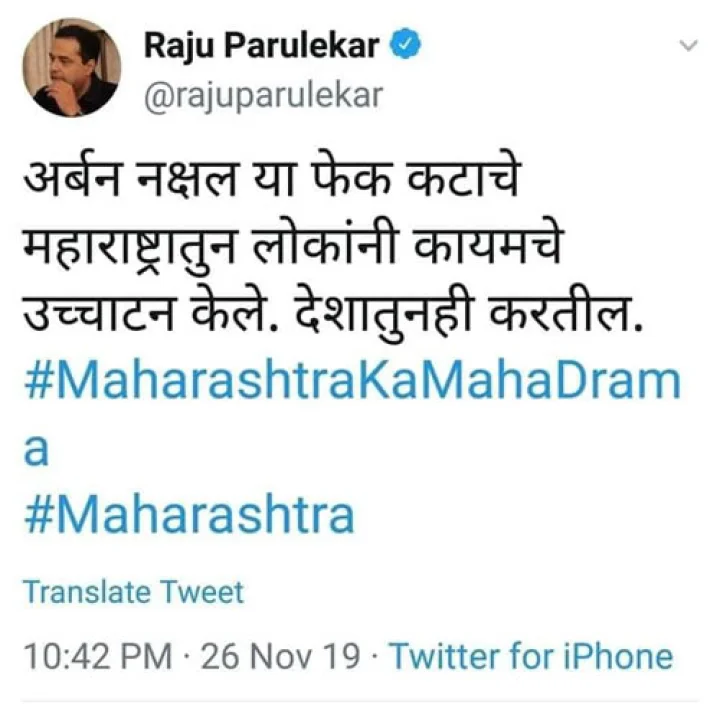
Task: Click the words अर्बन नक्षल in the tweet
Action: 130,177
